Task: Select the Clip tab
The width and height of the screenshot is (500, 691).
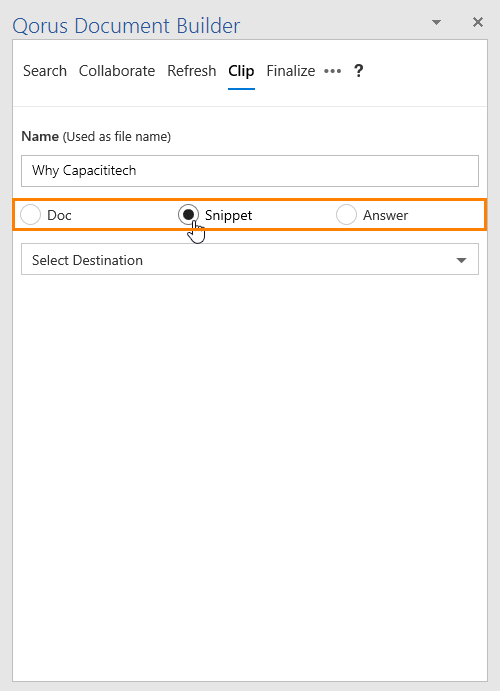Action: [241, 71]
